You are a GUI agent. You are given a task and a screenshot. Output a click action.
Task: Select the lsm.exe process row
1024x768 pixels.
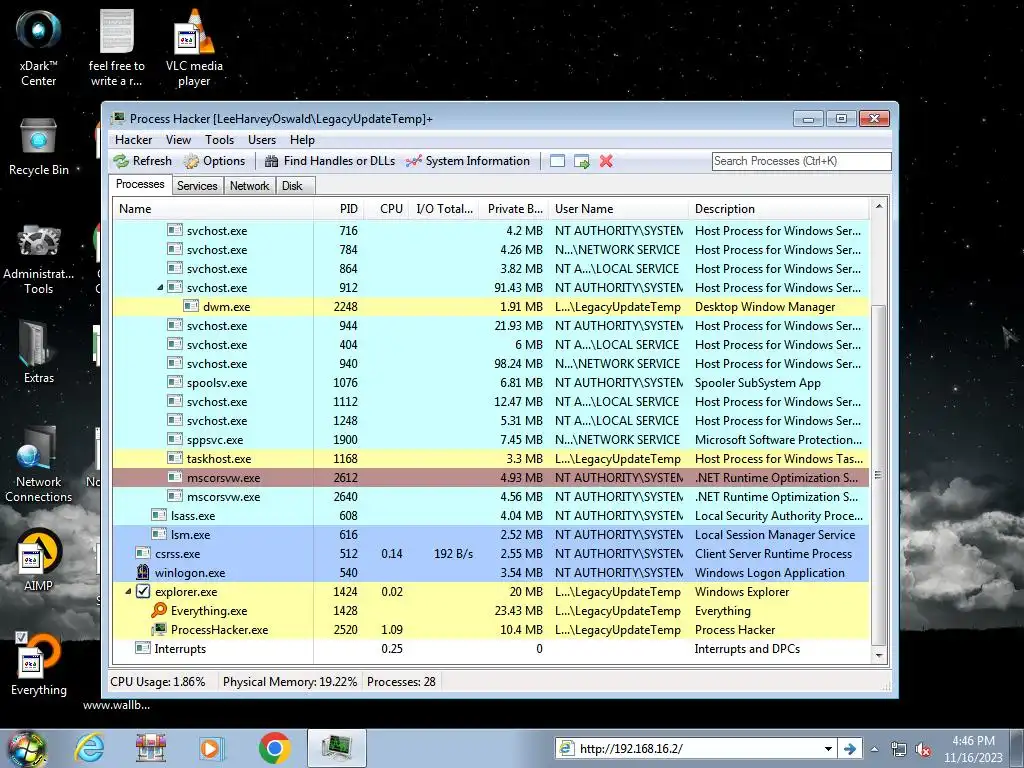tap(490, 535)
